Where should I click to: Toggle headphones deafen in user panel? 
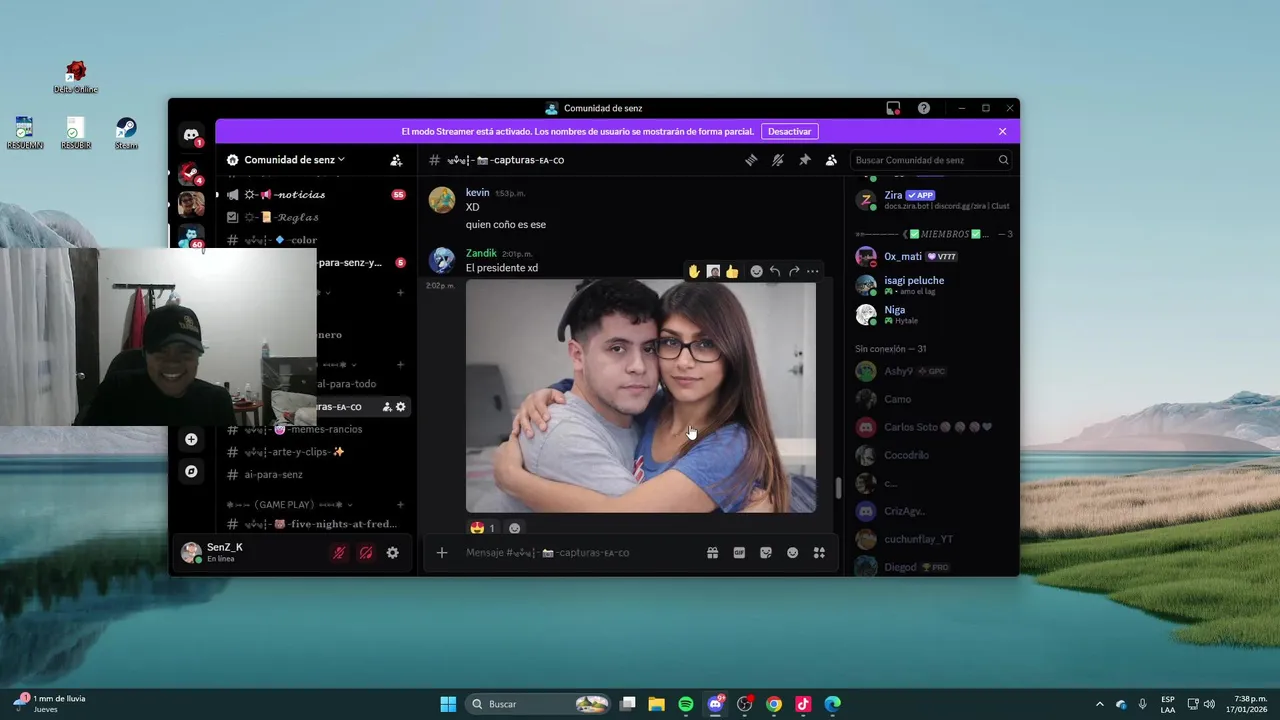pos(366,553)
